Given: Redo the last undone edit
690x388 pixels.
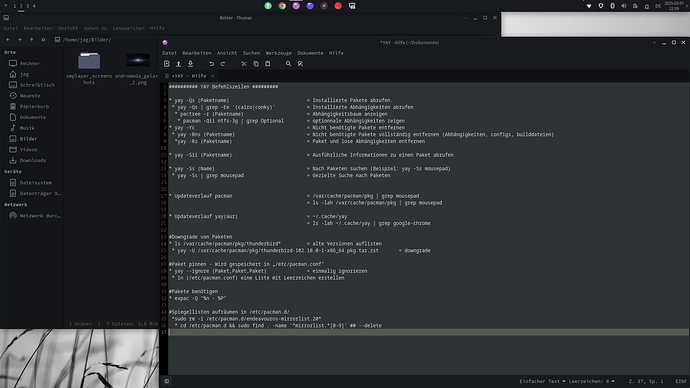Looking at the screenshot, I should 223,64.
